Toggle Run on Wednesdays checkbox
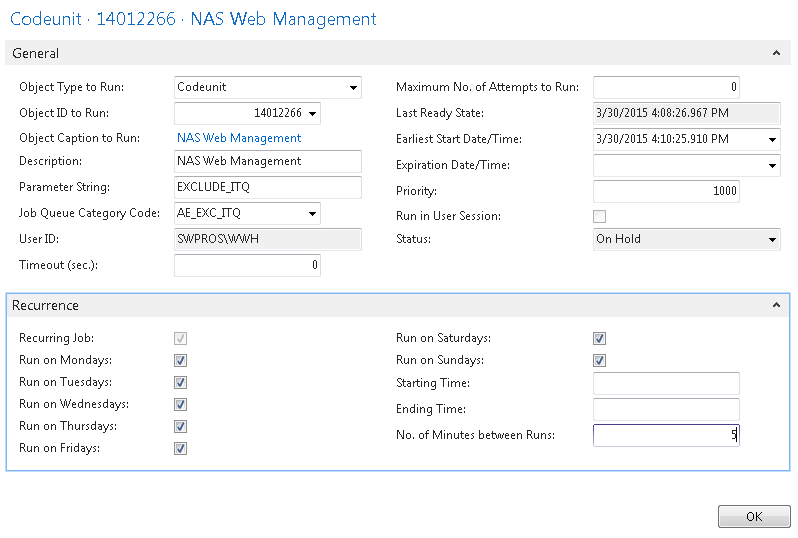The image size is (798, 538). coord(181,405)
